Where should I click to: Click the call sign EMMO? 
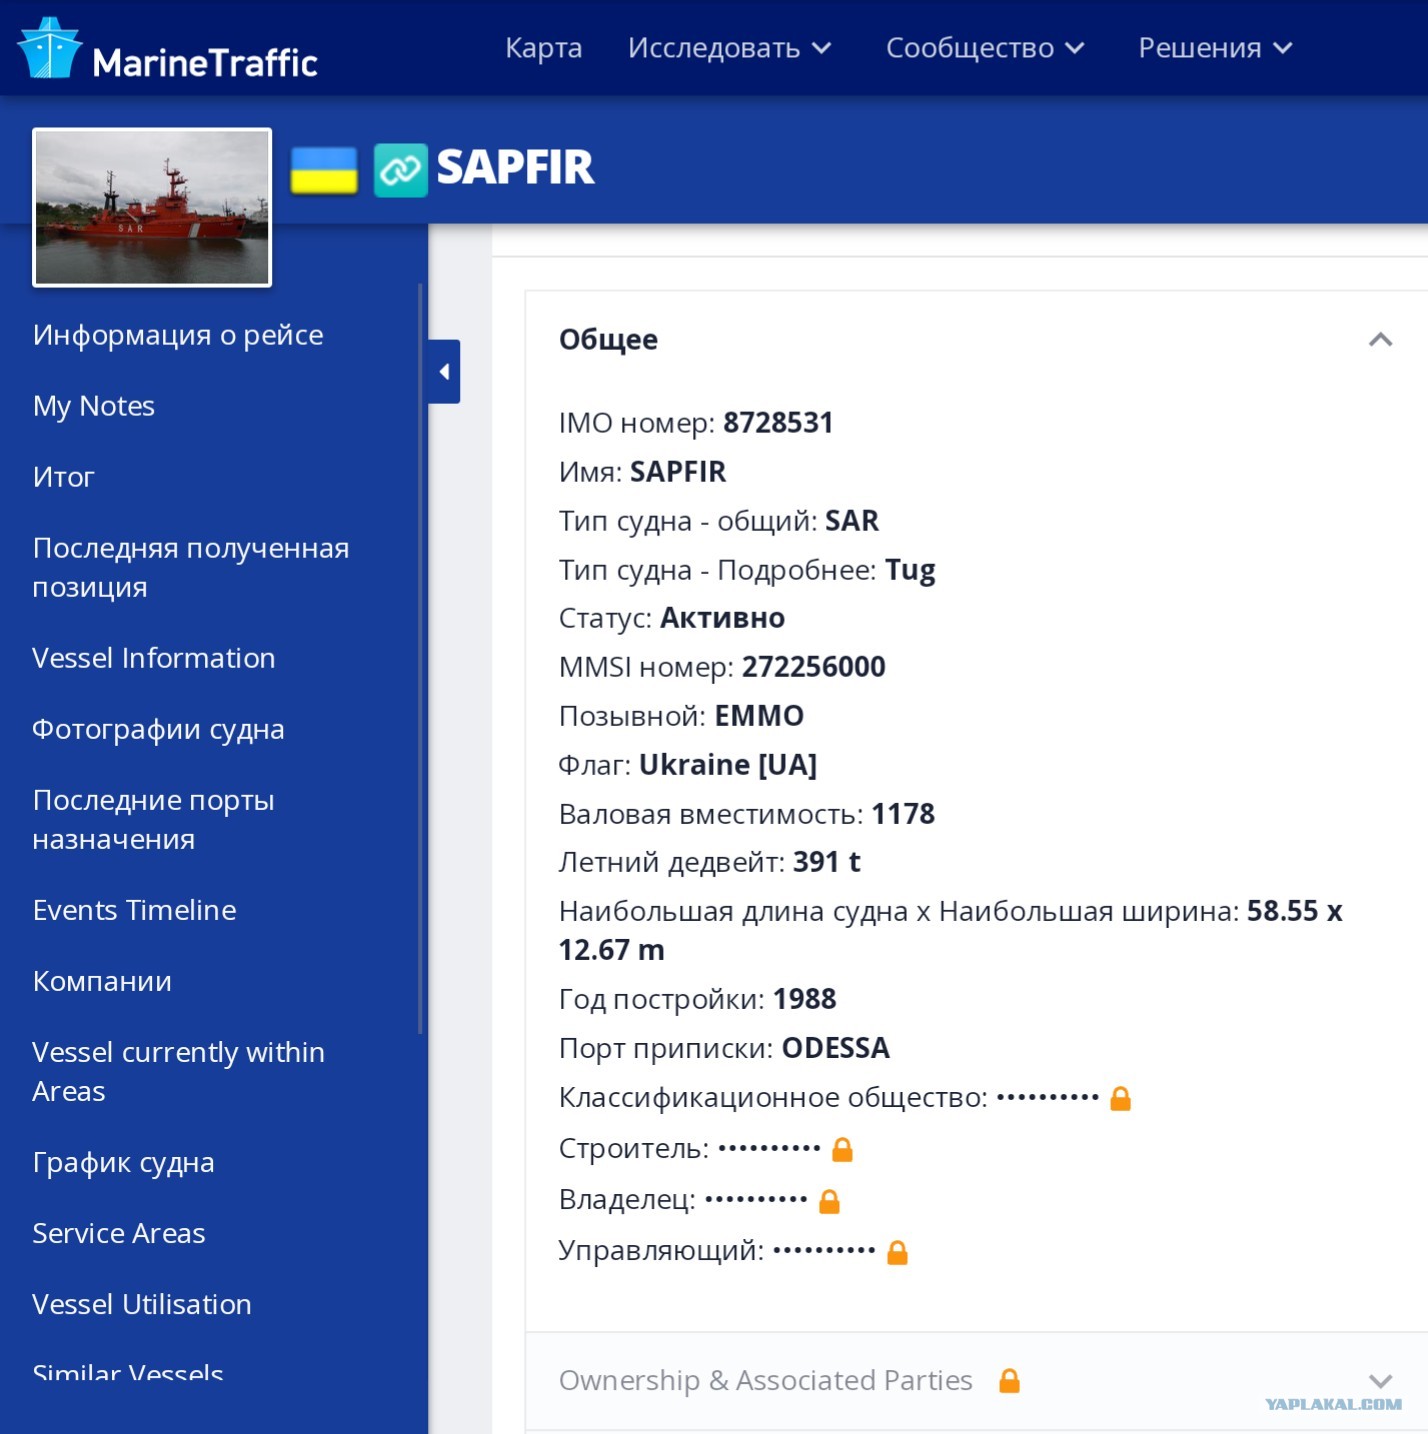[760, 716]
